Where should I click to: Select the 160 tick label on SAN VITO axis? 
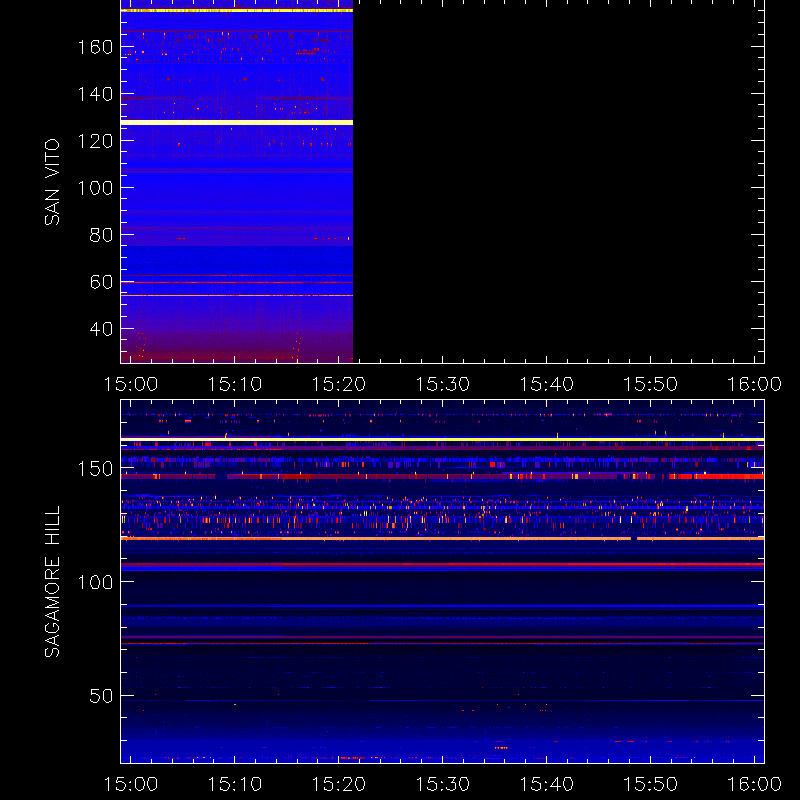coord(95,47)
